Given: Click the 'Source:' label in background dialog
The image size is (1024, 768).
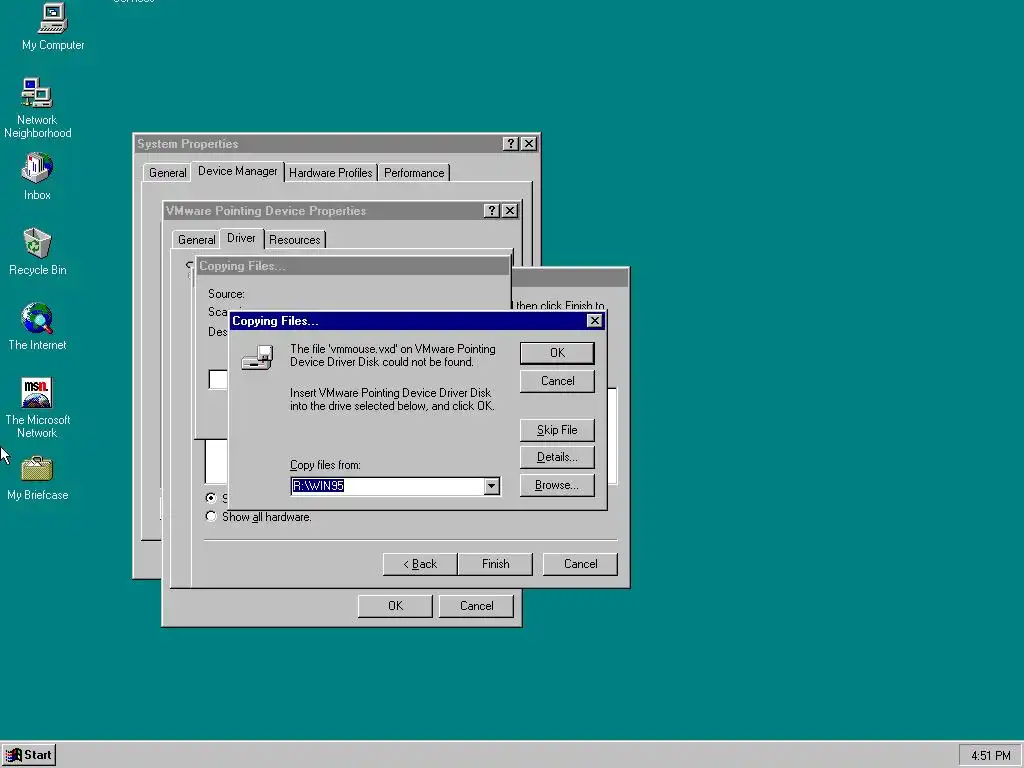Looking at the screenshot, I should 226,294.
